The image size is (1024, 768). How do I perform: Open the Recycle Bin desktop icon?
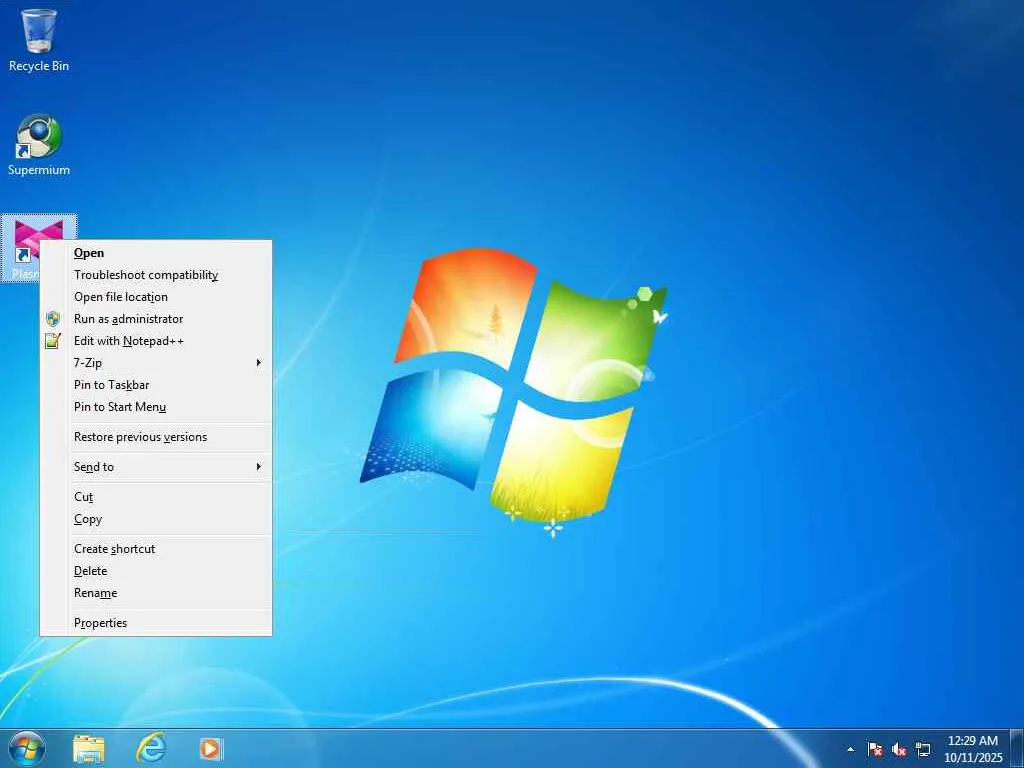pos(39,40)
